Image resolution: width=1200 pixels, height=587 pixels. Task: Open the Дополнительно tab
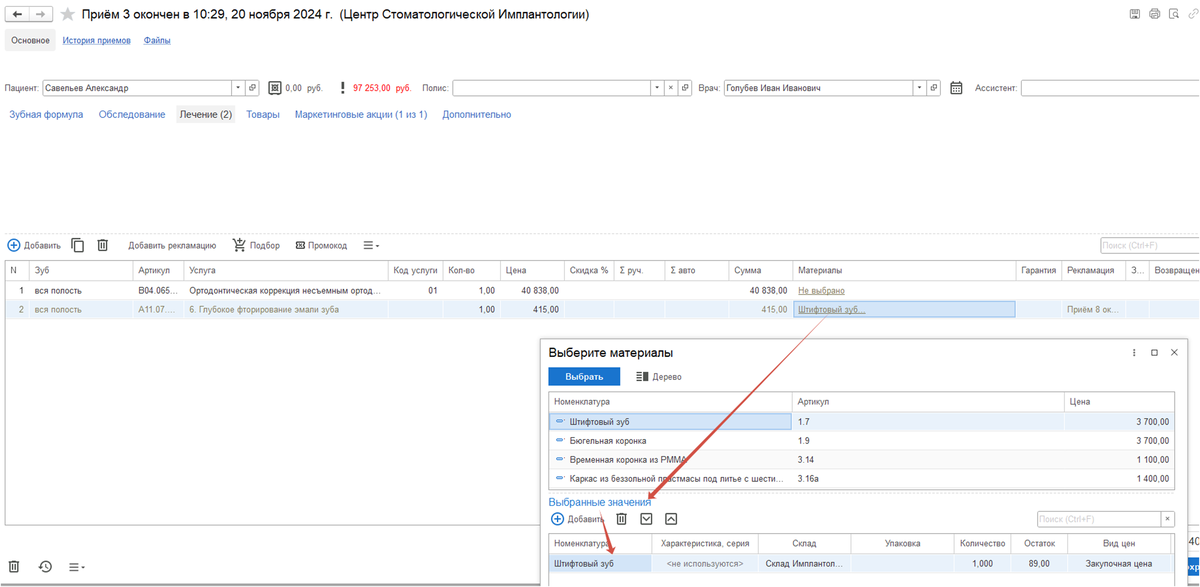(x=477, y=115)
